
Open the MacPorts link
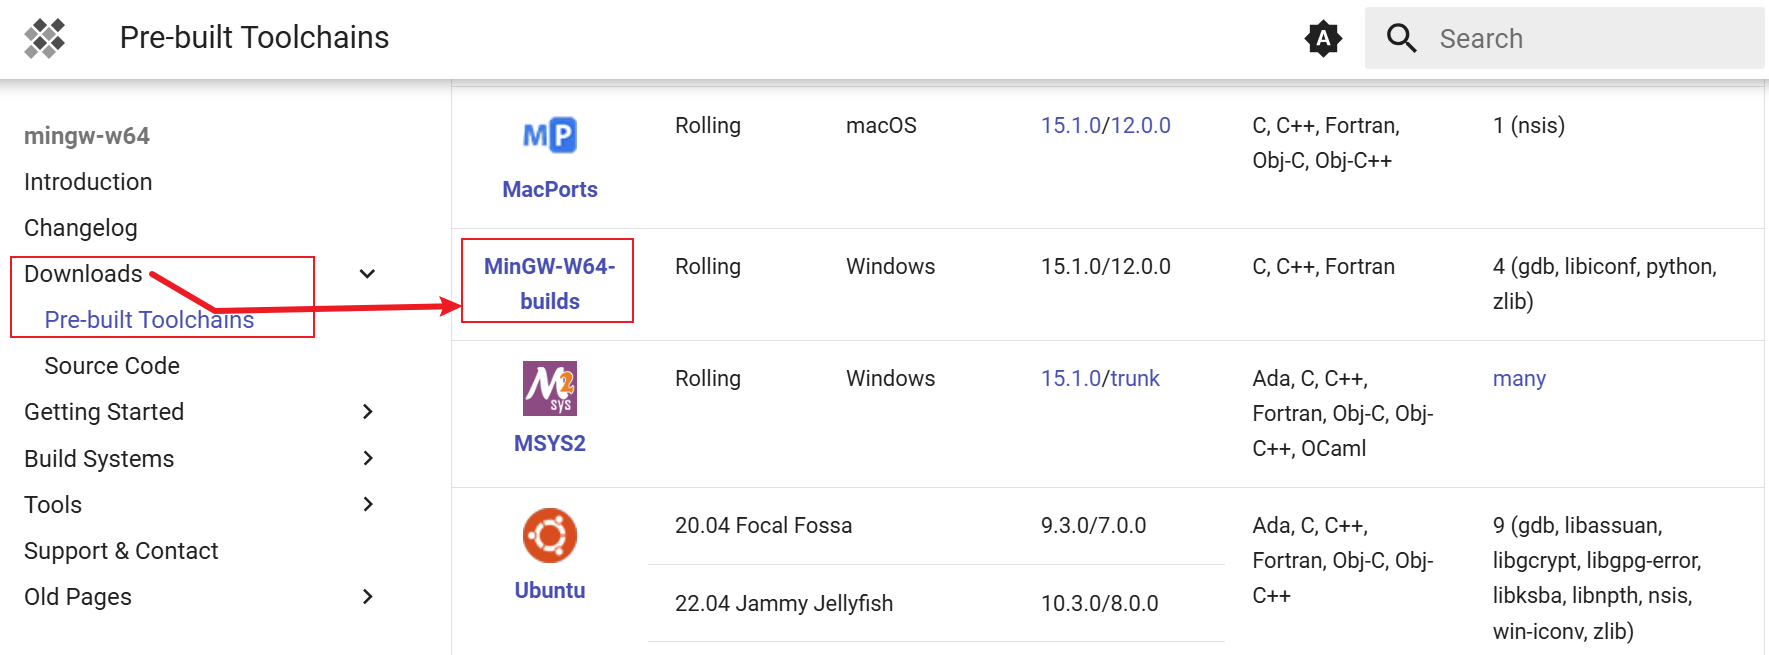[550, 189]
